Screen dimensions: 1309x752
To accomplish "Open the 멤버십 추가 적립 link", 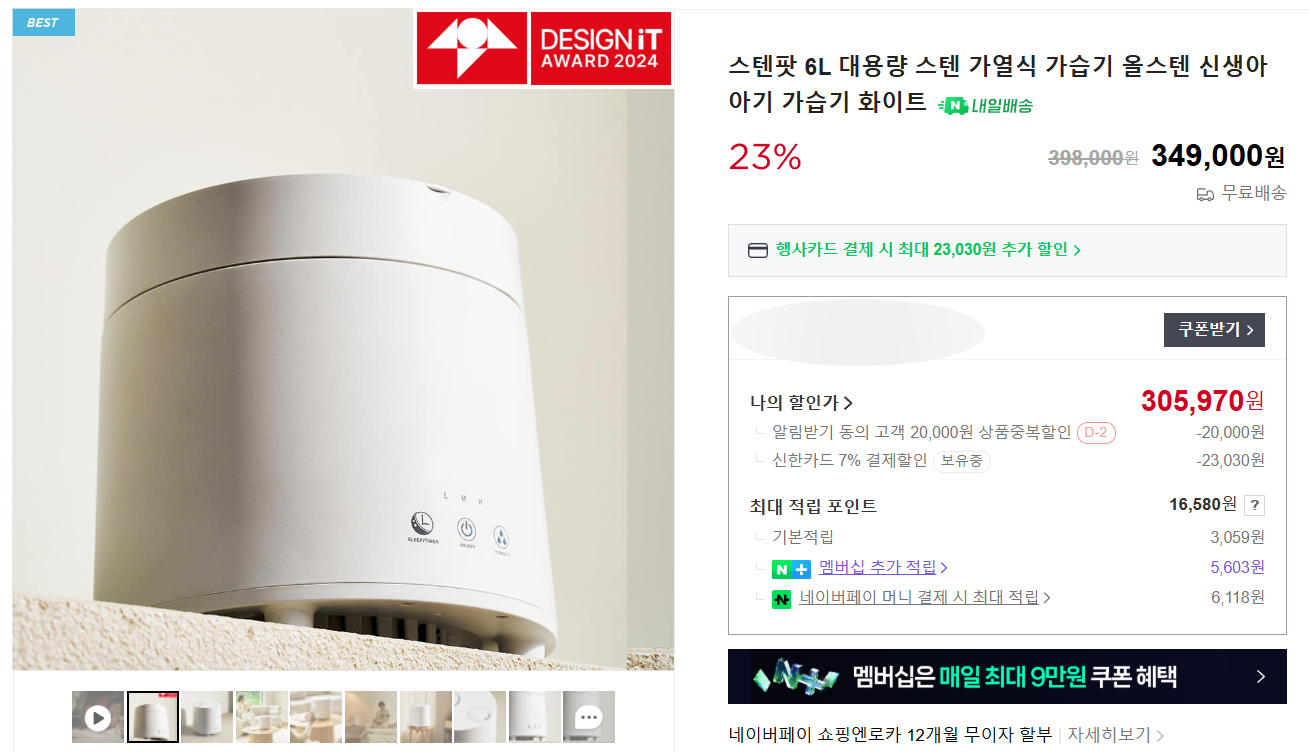I will [883, 567].
